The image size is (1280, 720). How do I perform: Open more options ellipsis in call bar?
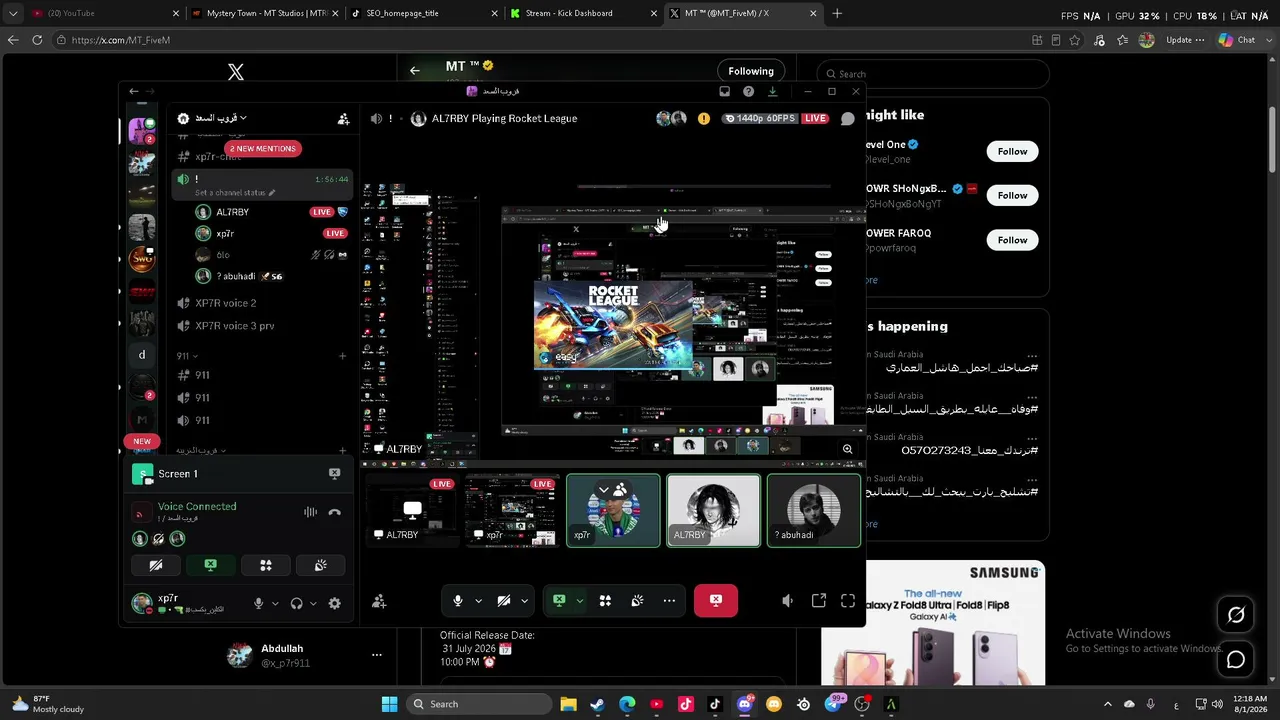[x=669, y=601]
